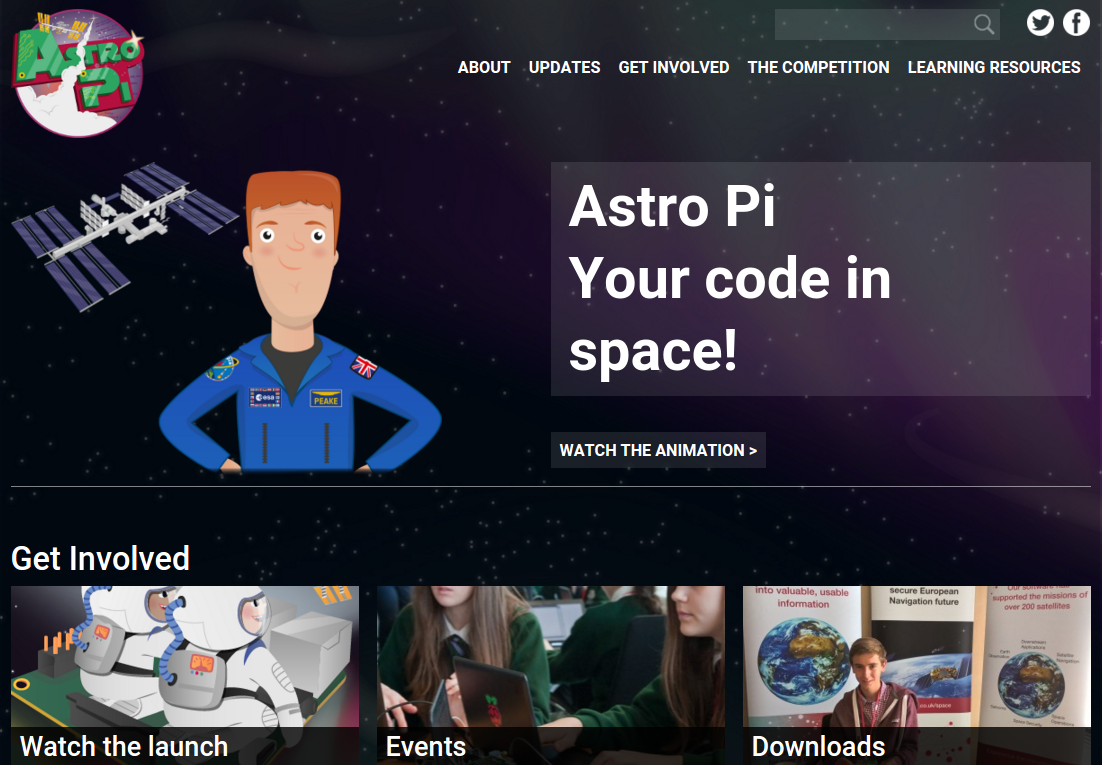Open Learning Resources menu item

tap(994, 68)
